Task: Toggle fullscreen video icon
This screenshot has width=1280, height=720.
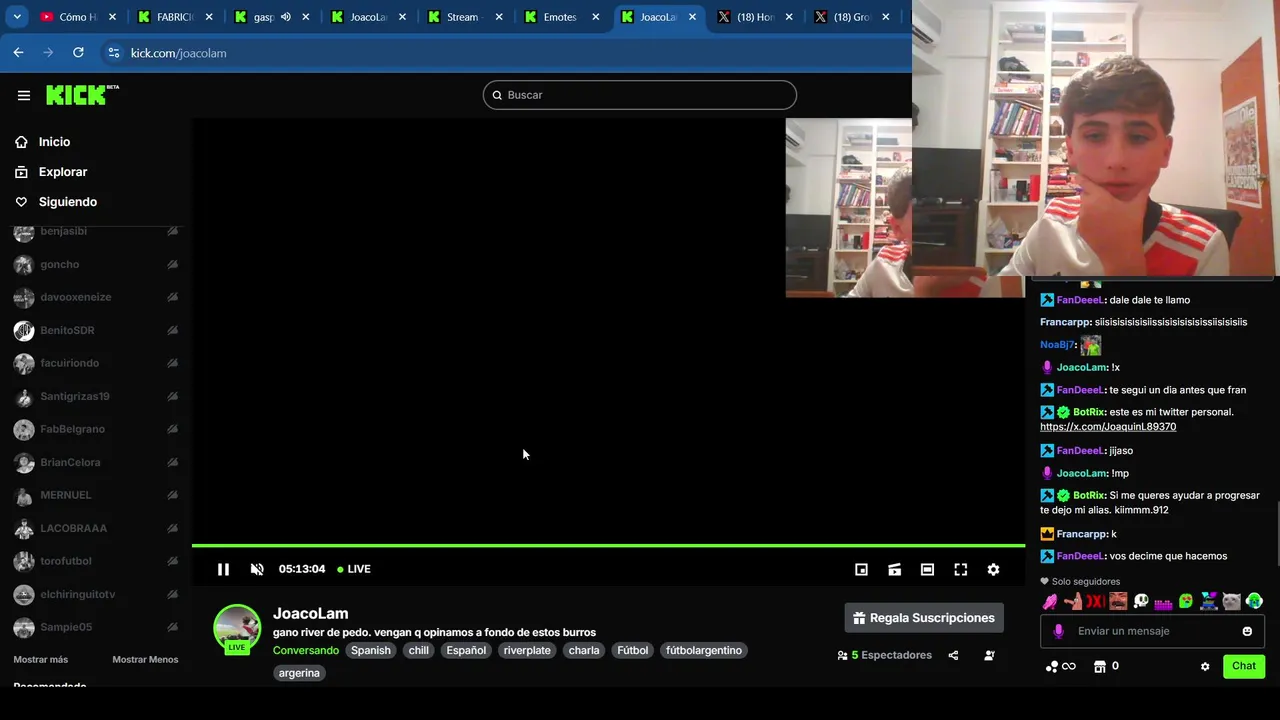Action: coord(960,569)
